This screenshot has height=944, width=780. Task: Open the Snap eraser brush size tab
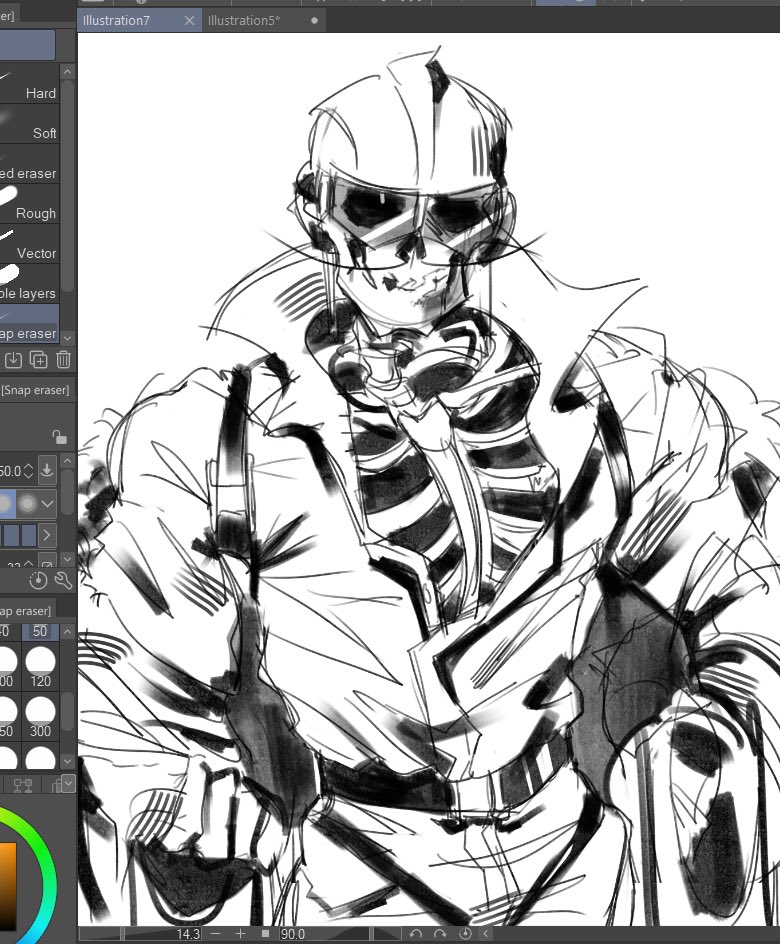(x=26, y=610)
